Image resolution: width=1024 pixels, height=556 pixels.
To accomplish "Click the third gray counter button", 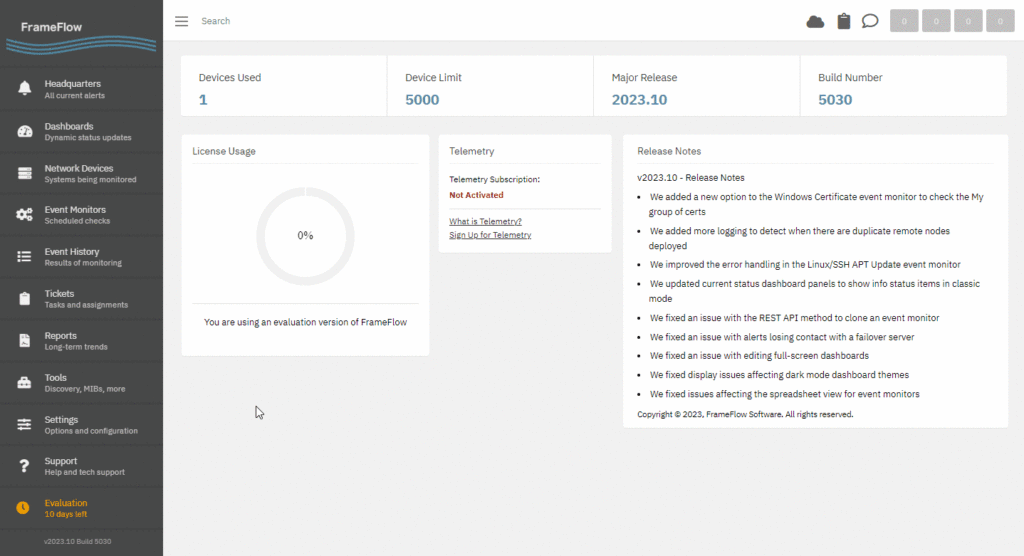I will click(968, 21).
